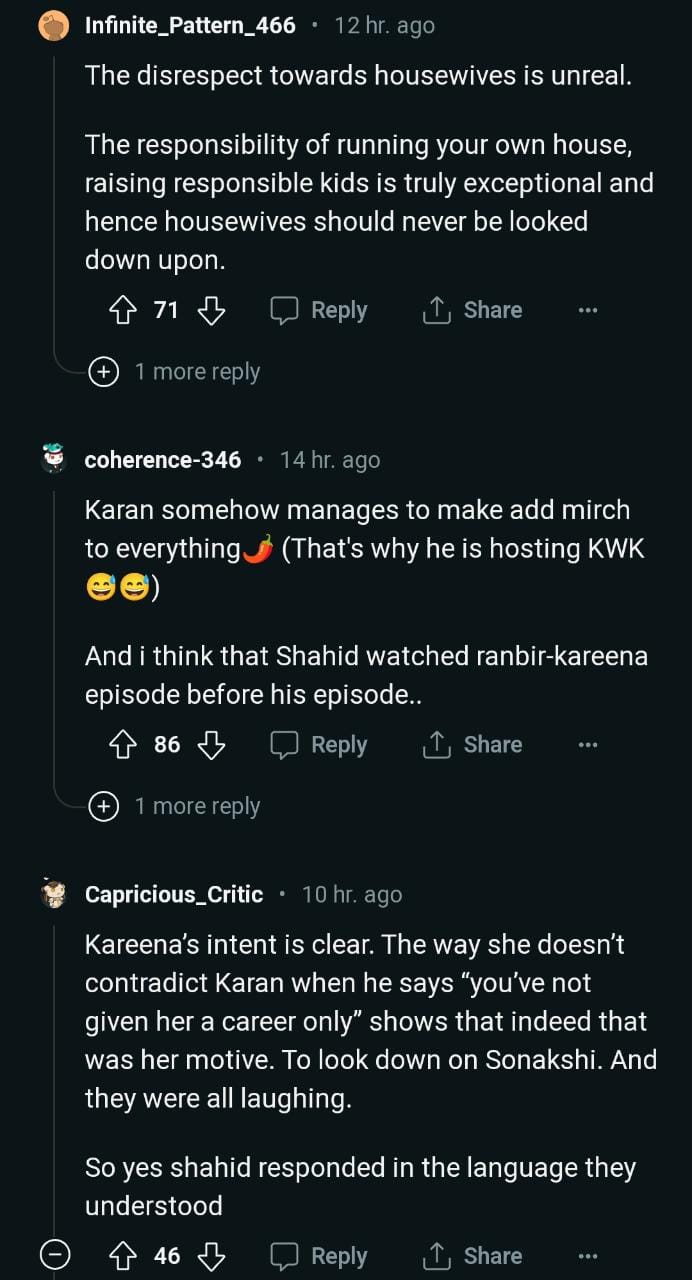Screen dimensions: 692x1280
Task: Upvote Infinite_Pattern_466's comment
Action: (x=123, y=311)
